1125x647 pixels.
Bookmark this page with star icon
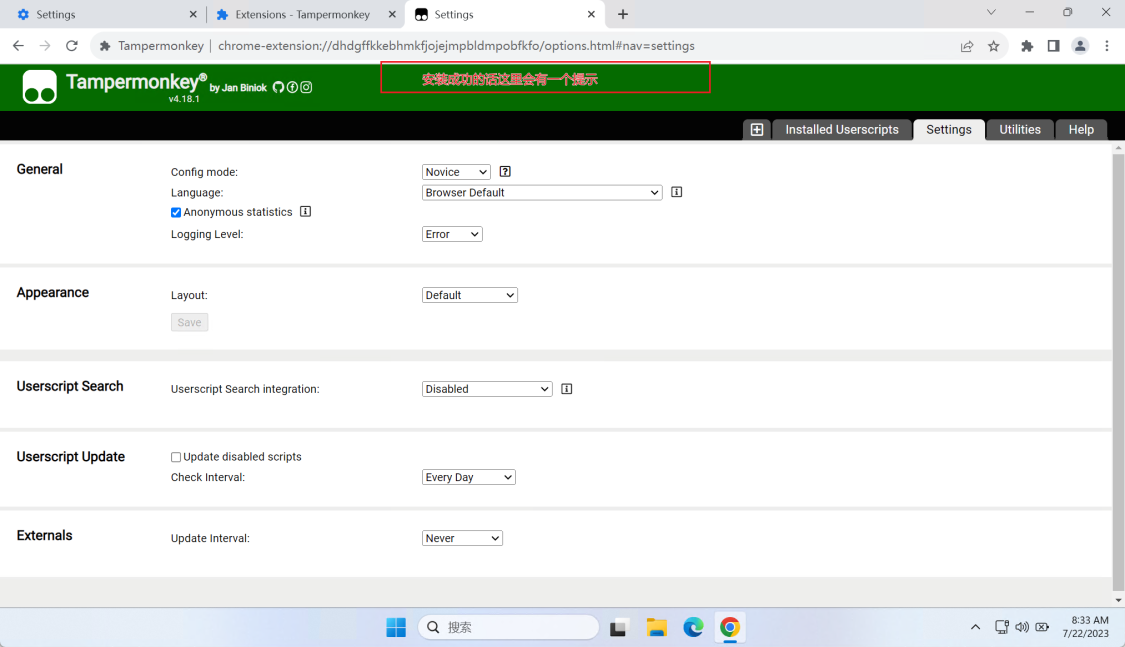coord(994,46)
